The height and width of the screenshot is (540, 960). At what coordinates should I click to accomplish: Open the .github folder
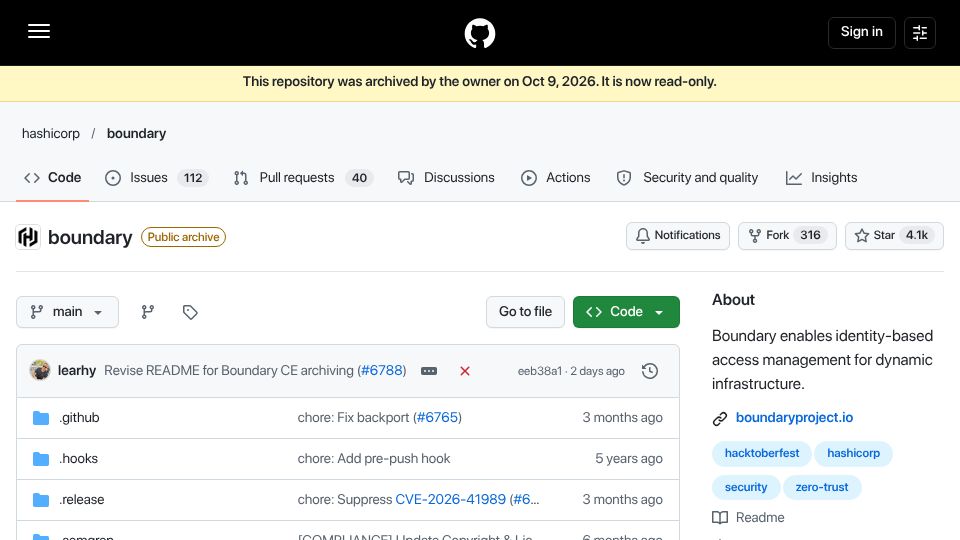79,418
